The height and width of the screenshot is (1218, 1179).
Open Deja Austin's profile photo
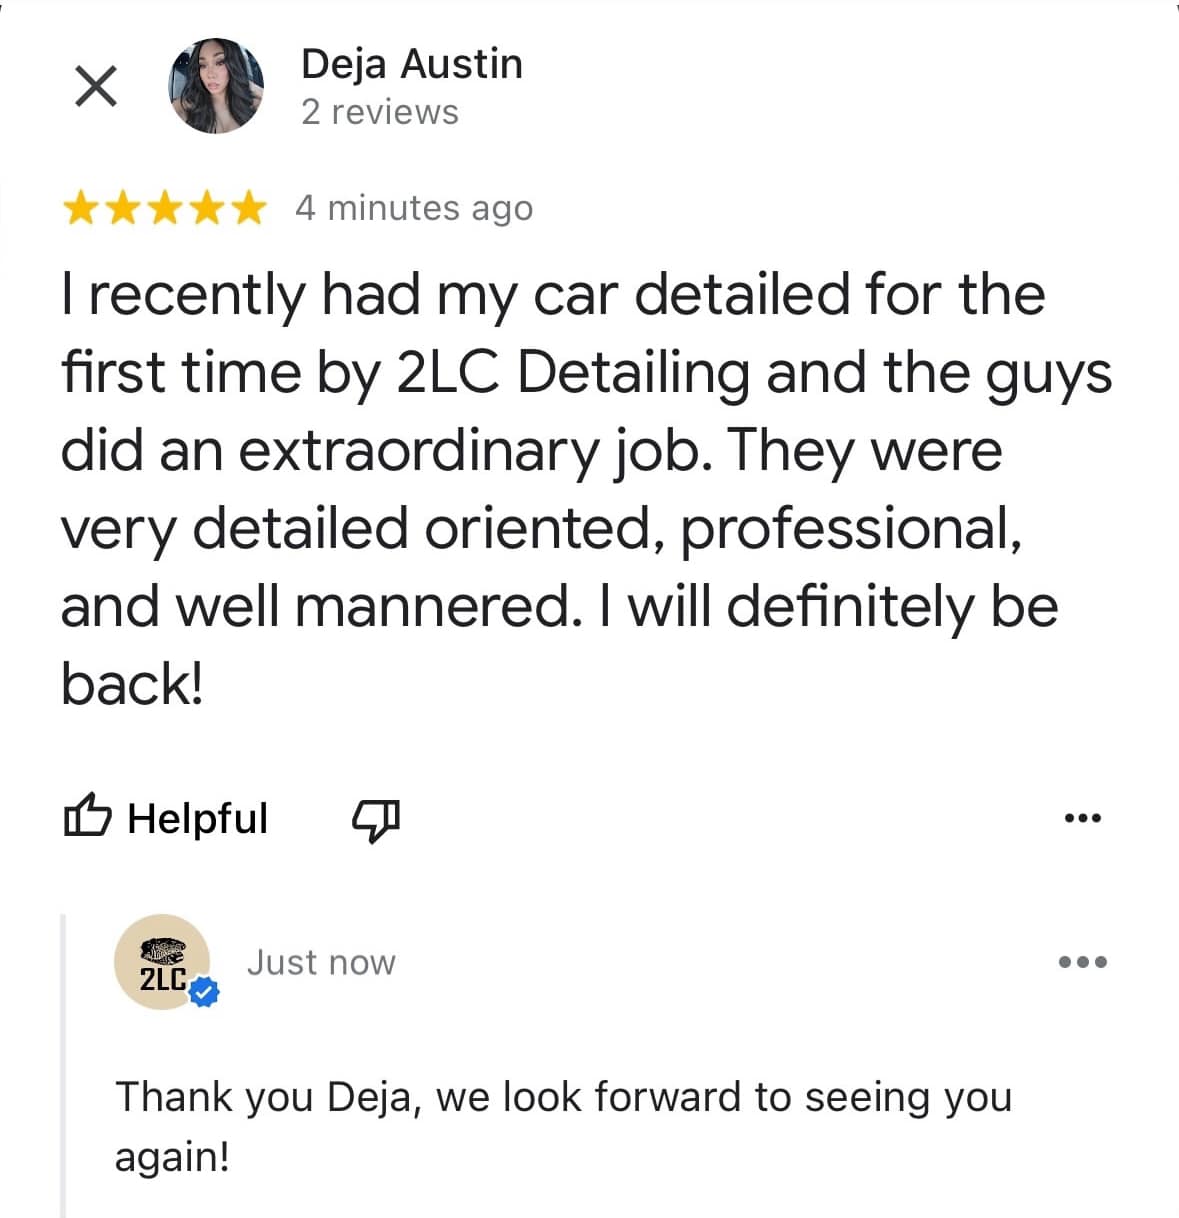[x=216, y=87]
